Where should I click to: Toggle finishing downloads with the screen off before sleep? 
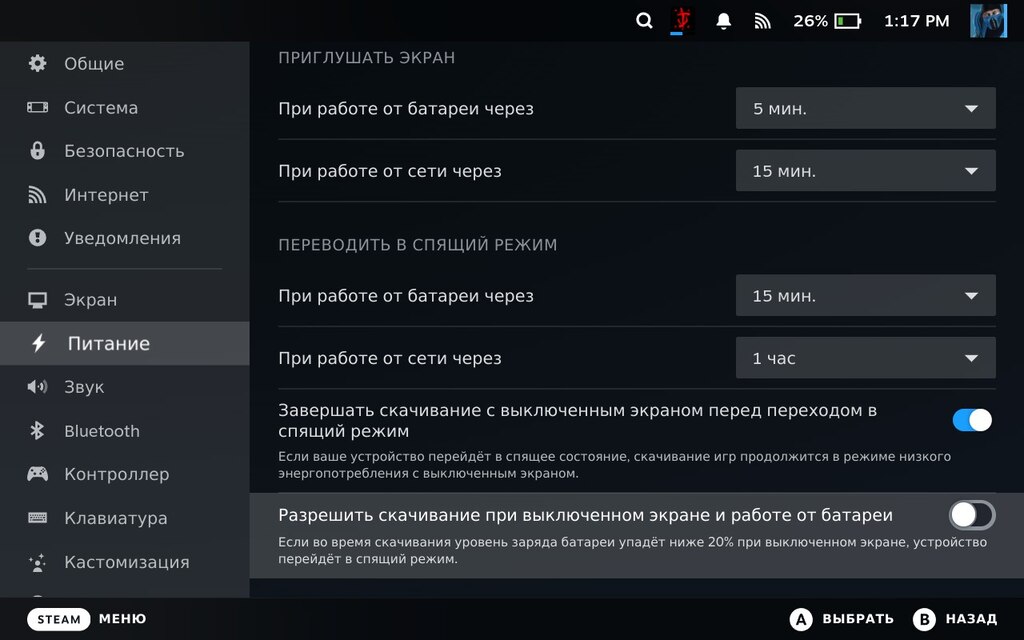click(x=972, y=420)
